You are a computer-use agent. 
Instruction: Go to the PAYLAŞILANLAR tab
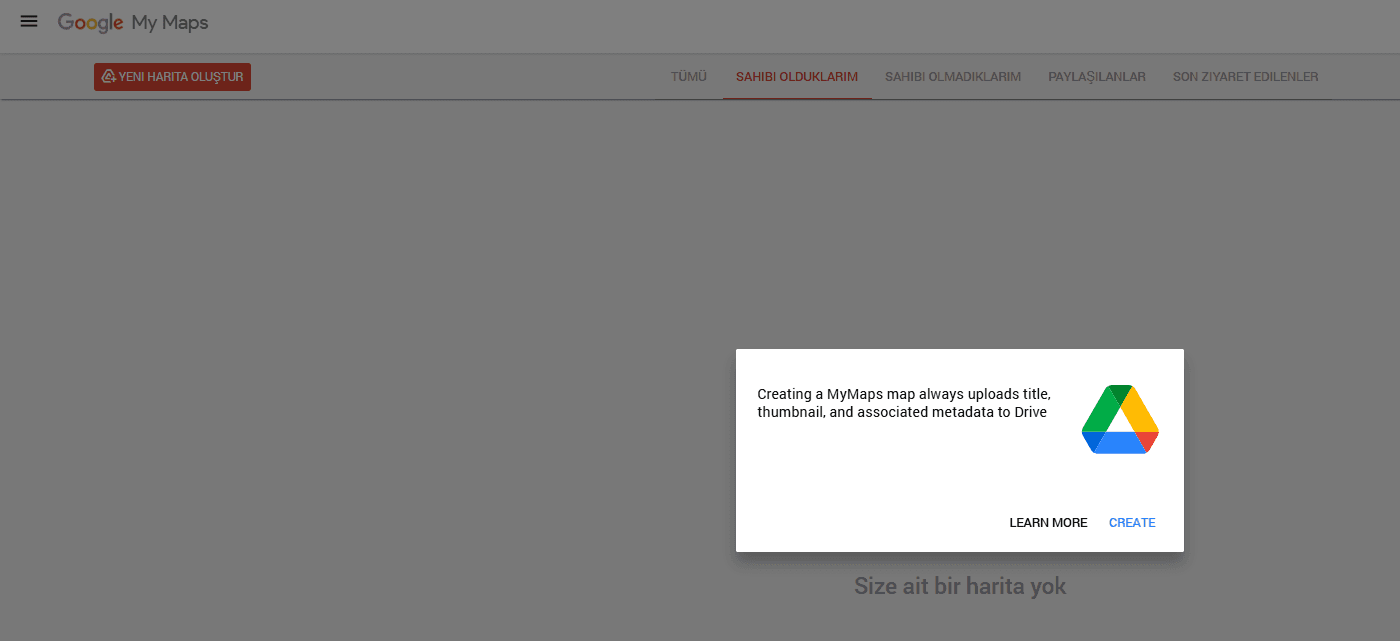1096,77
